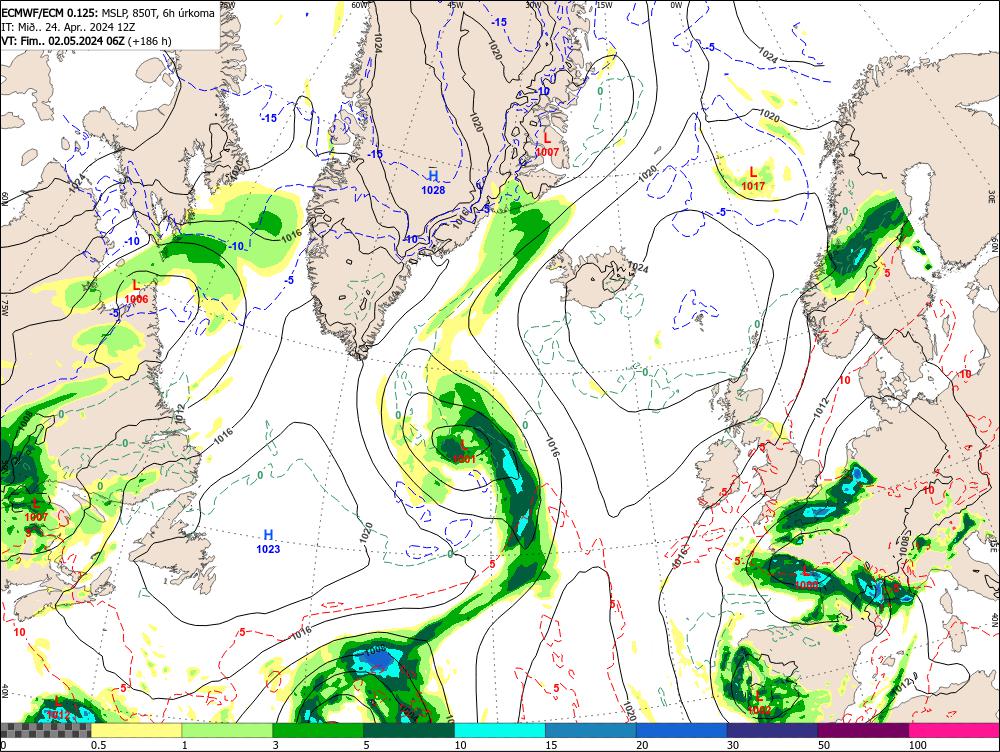Click the blue 20–30 mm legend swatch
Viewport: 1000px width, 752px height.
coord(681,730)
